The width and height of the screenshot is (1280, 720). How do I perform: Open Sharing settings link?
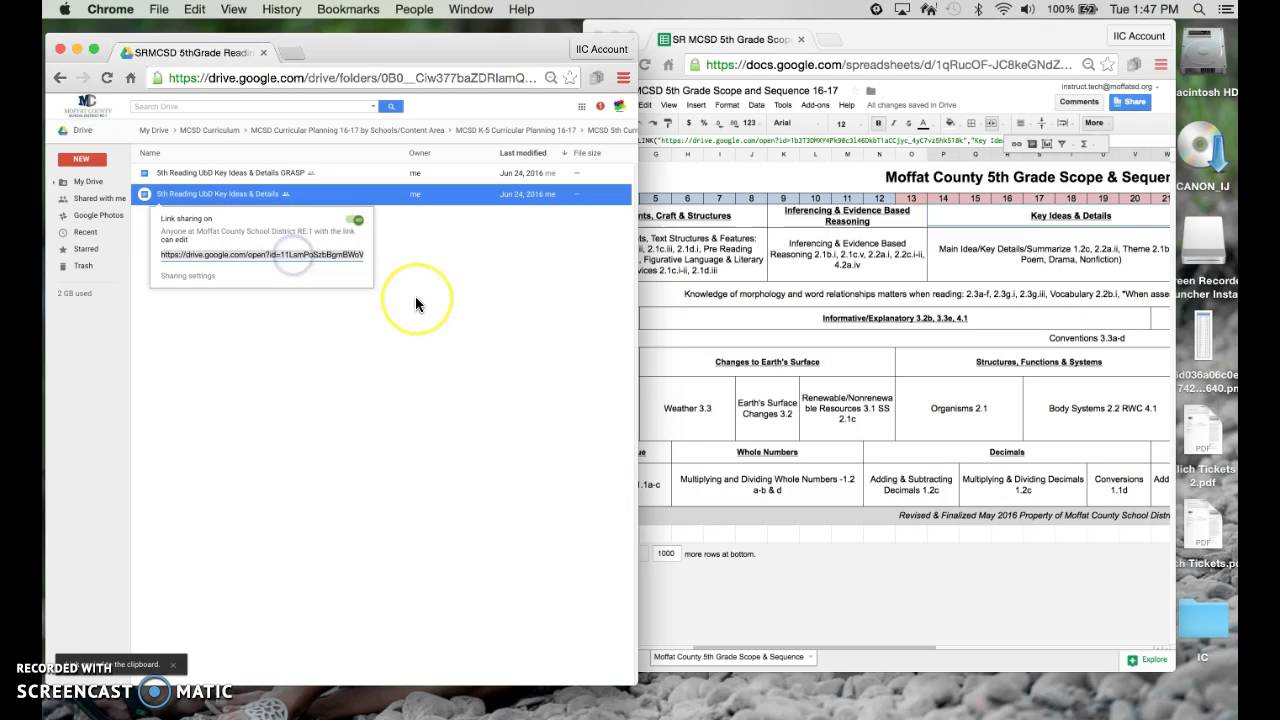[x=188, y=276]
